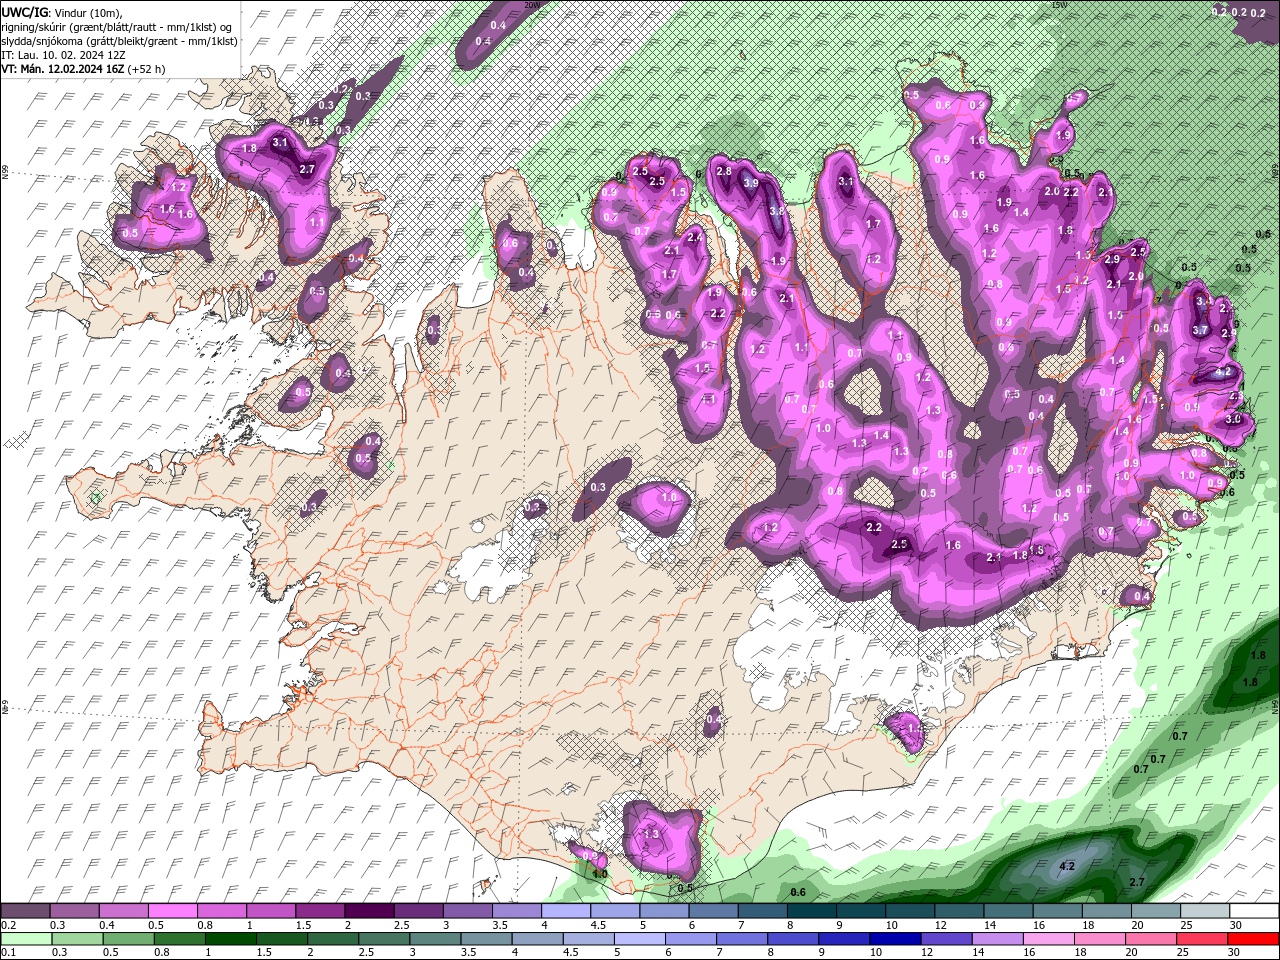Click the dark green 1 swatch, lower legend row
This screenshot has width=1280, height=960.
point(231,939)
